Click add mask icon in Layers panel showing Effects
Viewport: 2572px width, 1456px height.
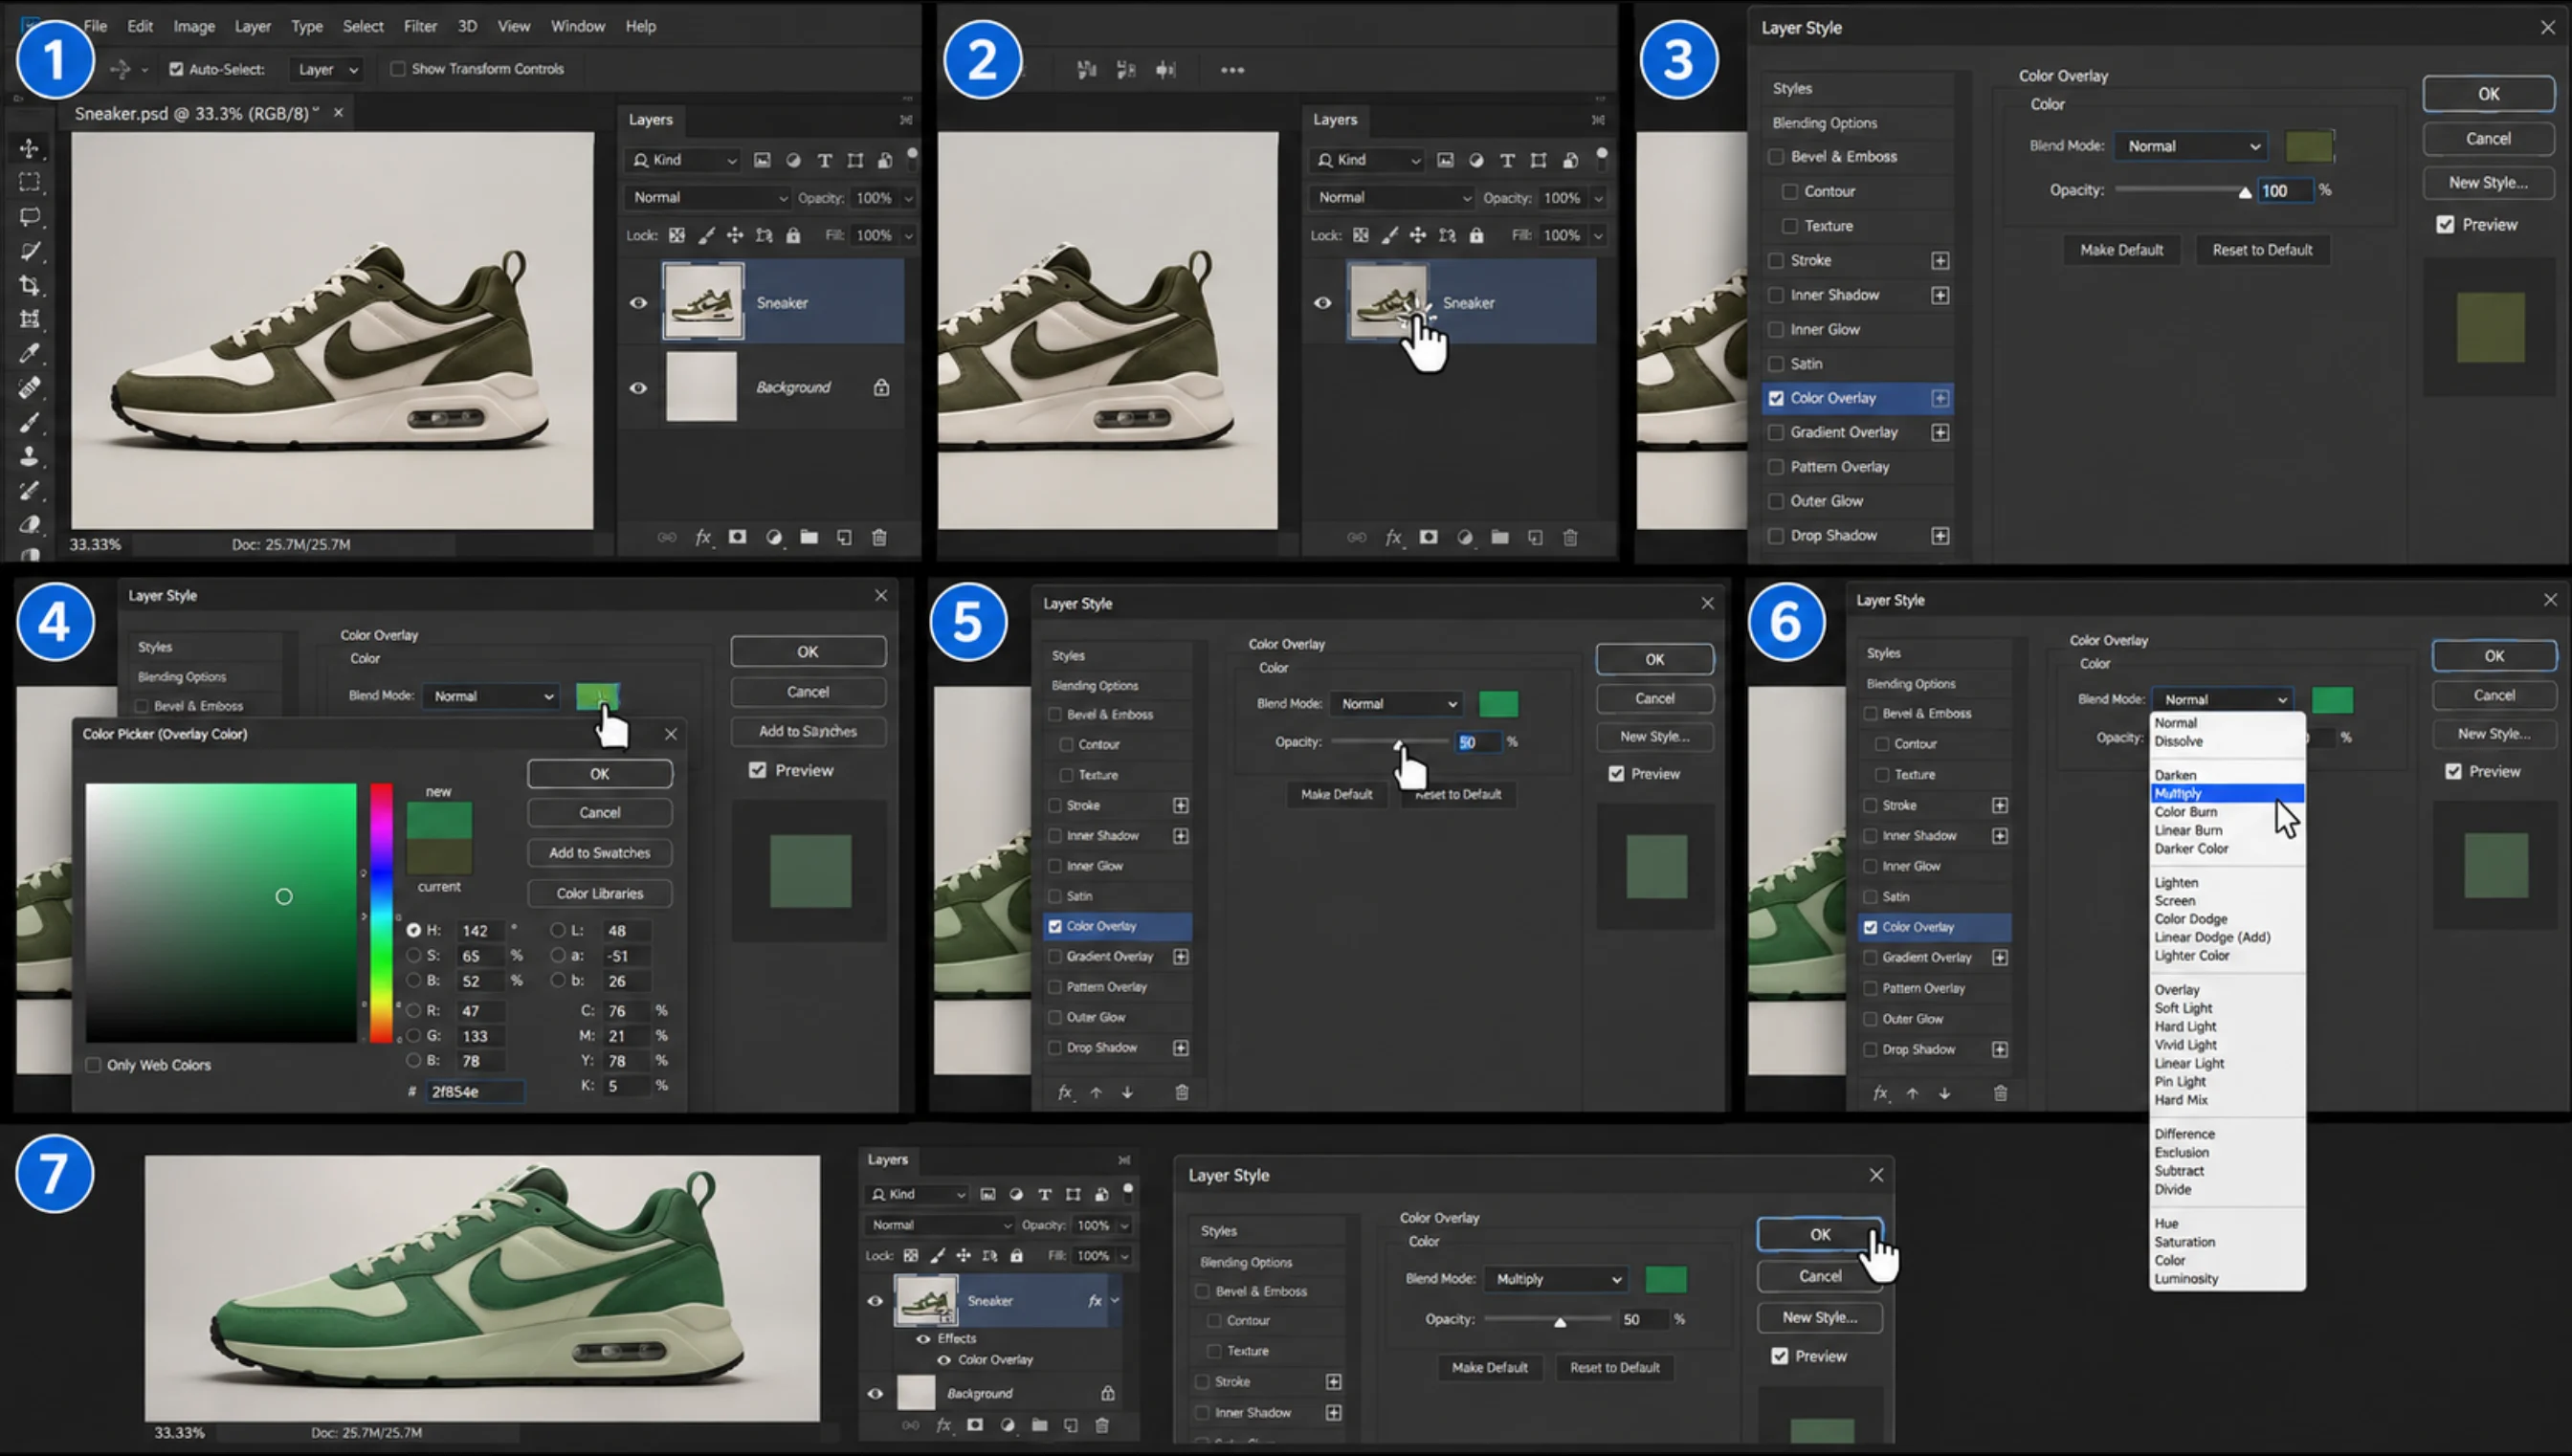(975, 1425)
